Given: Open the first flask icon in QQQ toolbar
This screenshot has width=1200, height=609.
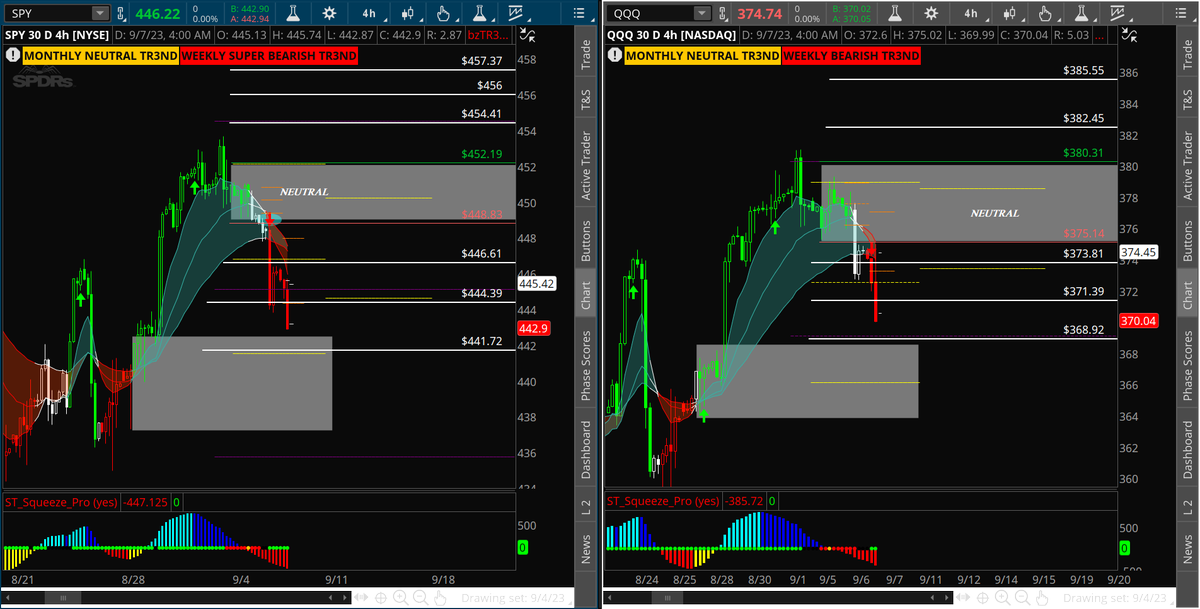Looking at the screenshot, I should (x=895, y=13).
